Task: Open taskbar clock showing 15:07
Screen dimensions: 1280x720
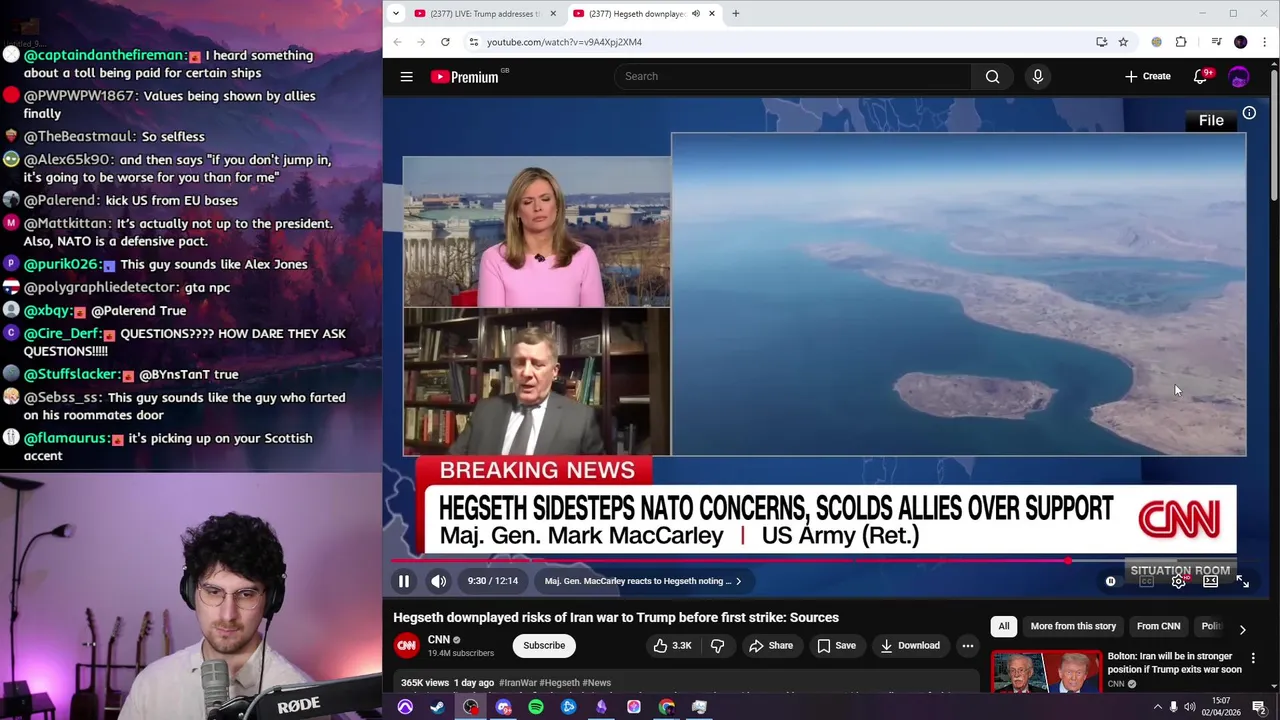Action: coord(1221,707)
